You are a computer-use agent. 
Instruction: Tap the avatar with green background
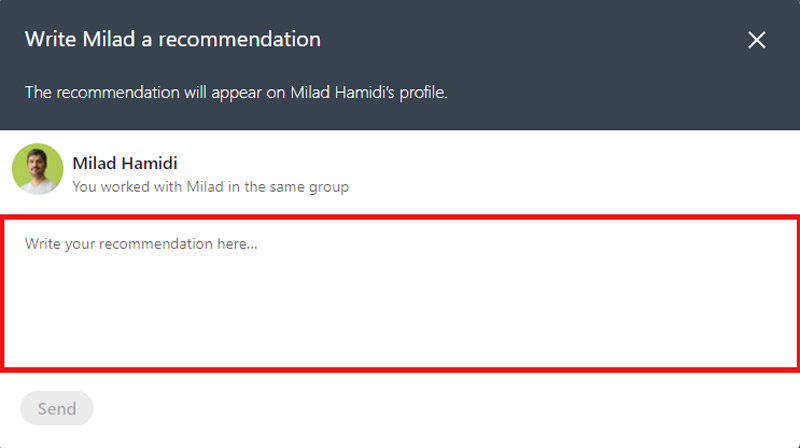[x=38, y=169]
